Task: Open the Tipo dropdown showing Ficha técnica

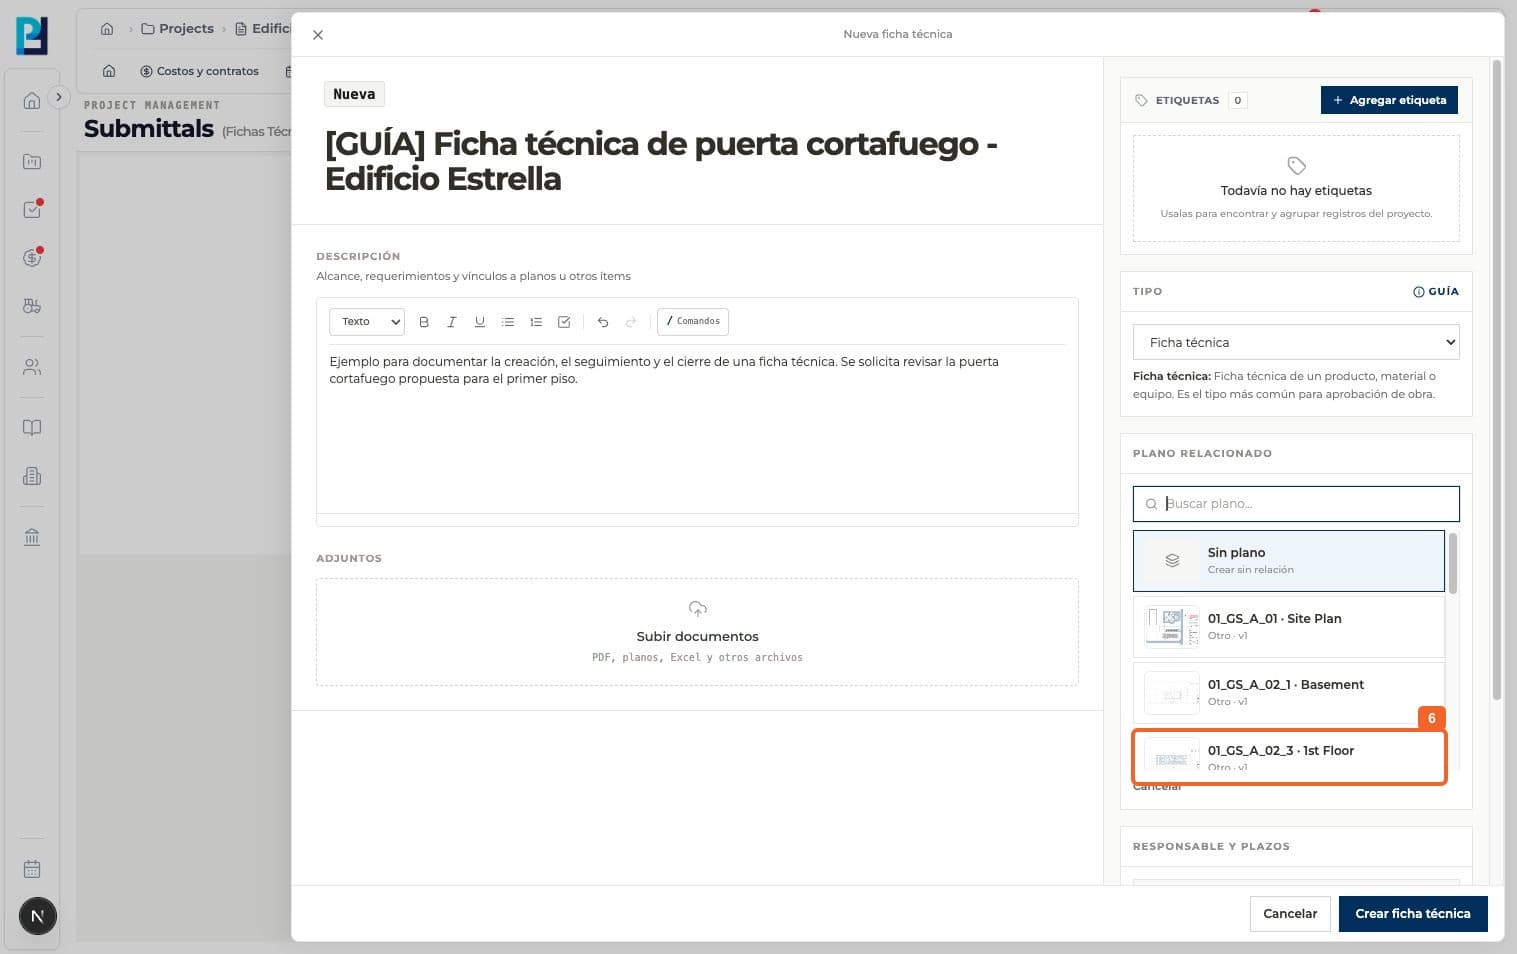Action: click(x=1296, y=342)
